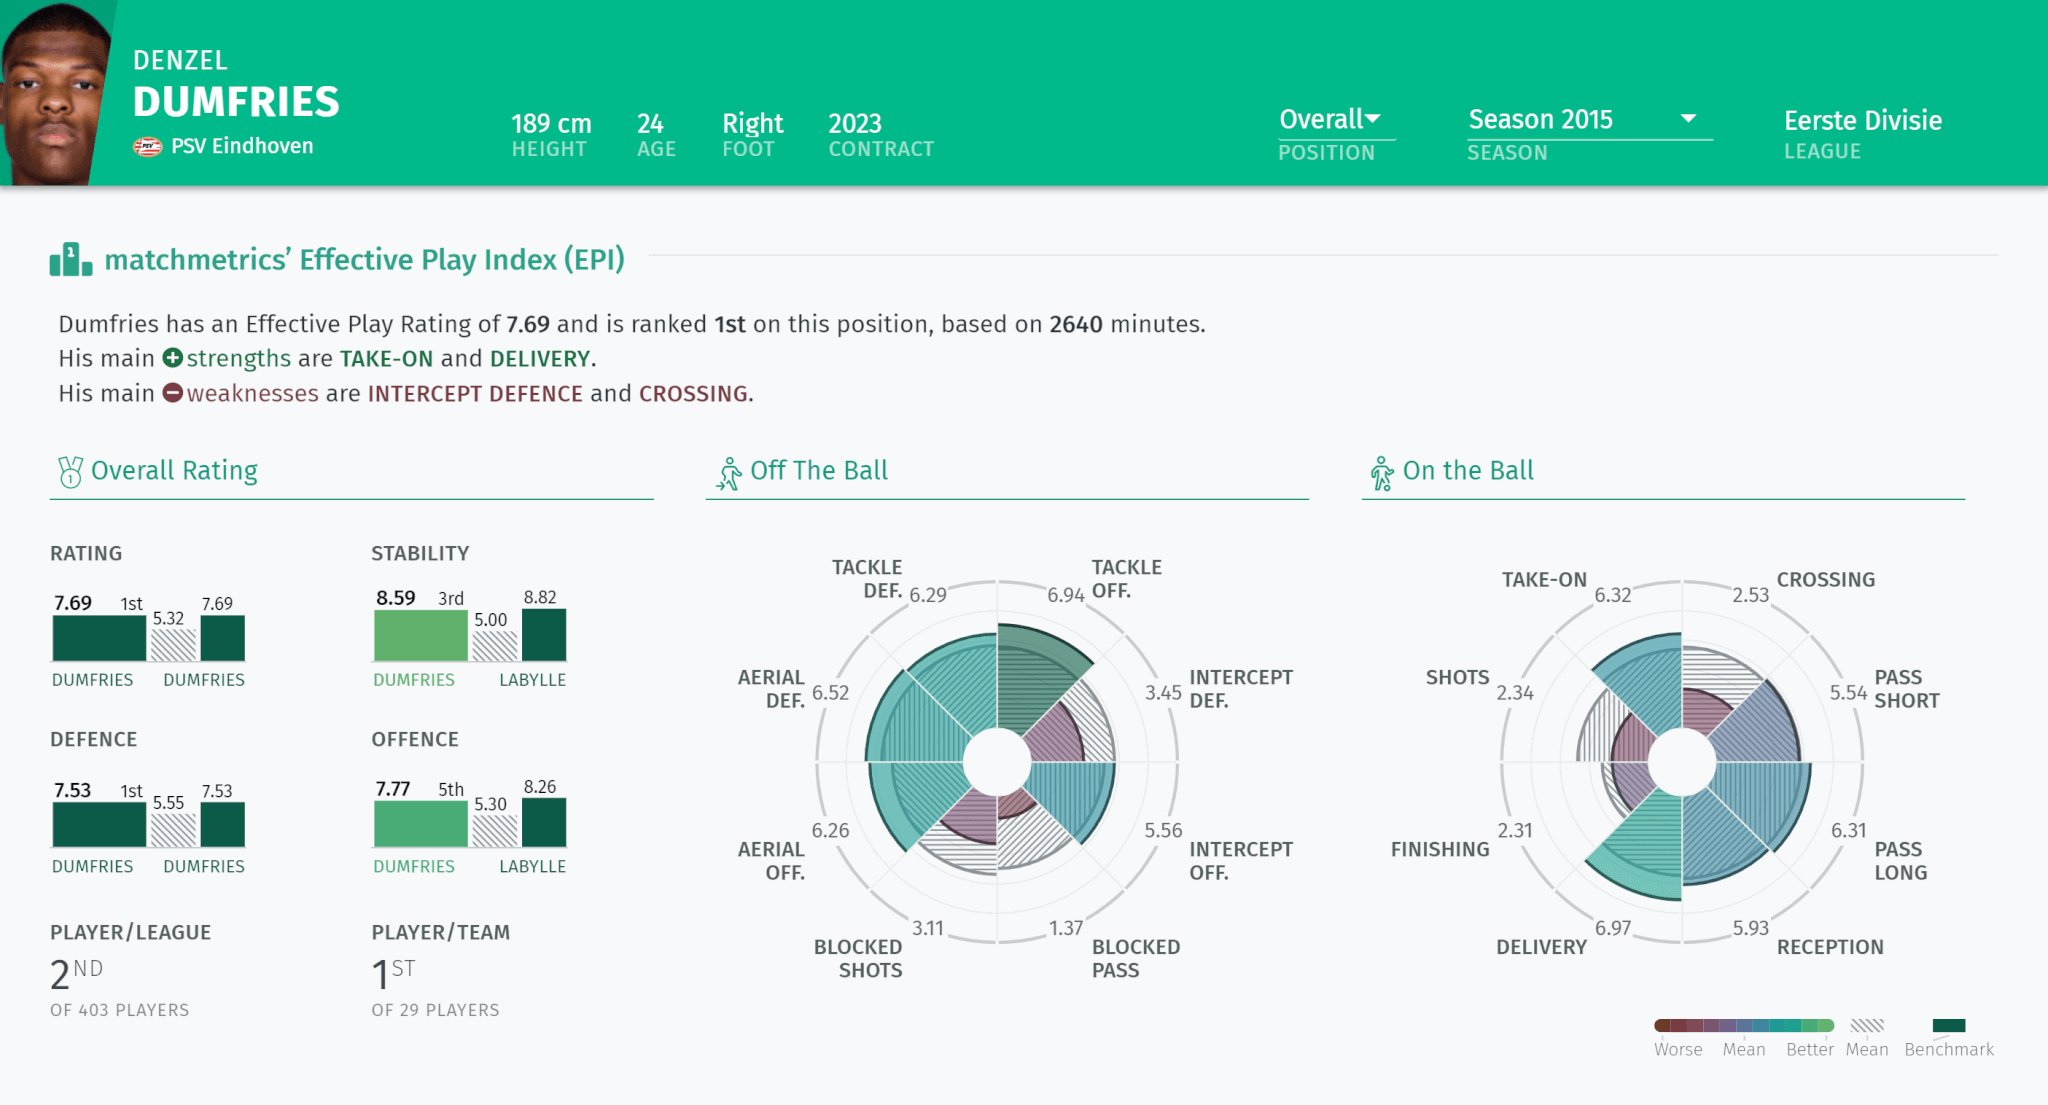
Task: Click the age value 24
Action: pyautogui.click(x=650, y=123)
